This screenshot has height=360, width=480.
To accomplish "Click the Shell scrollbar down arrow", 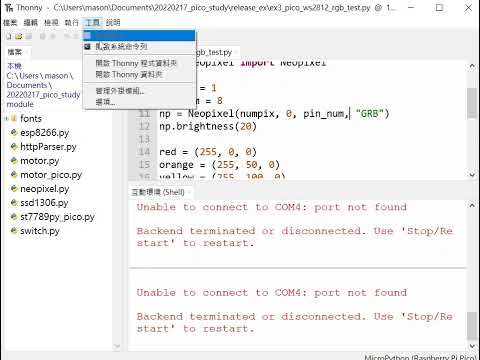I will point(472,346).
